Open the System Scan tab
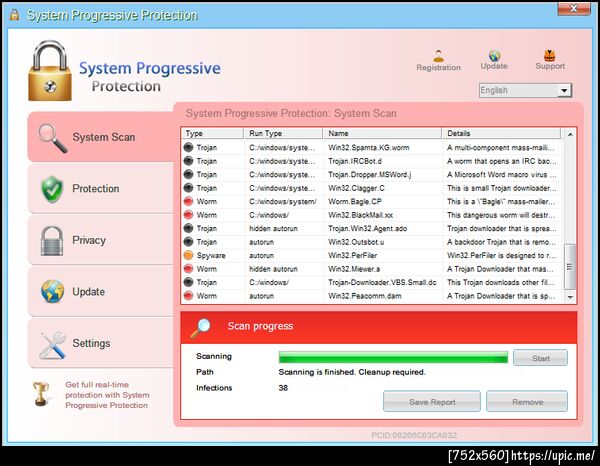This screenshot has height=466, width=600. point(101,137)
